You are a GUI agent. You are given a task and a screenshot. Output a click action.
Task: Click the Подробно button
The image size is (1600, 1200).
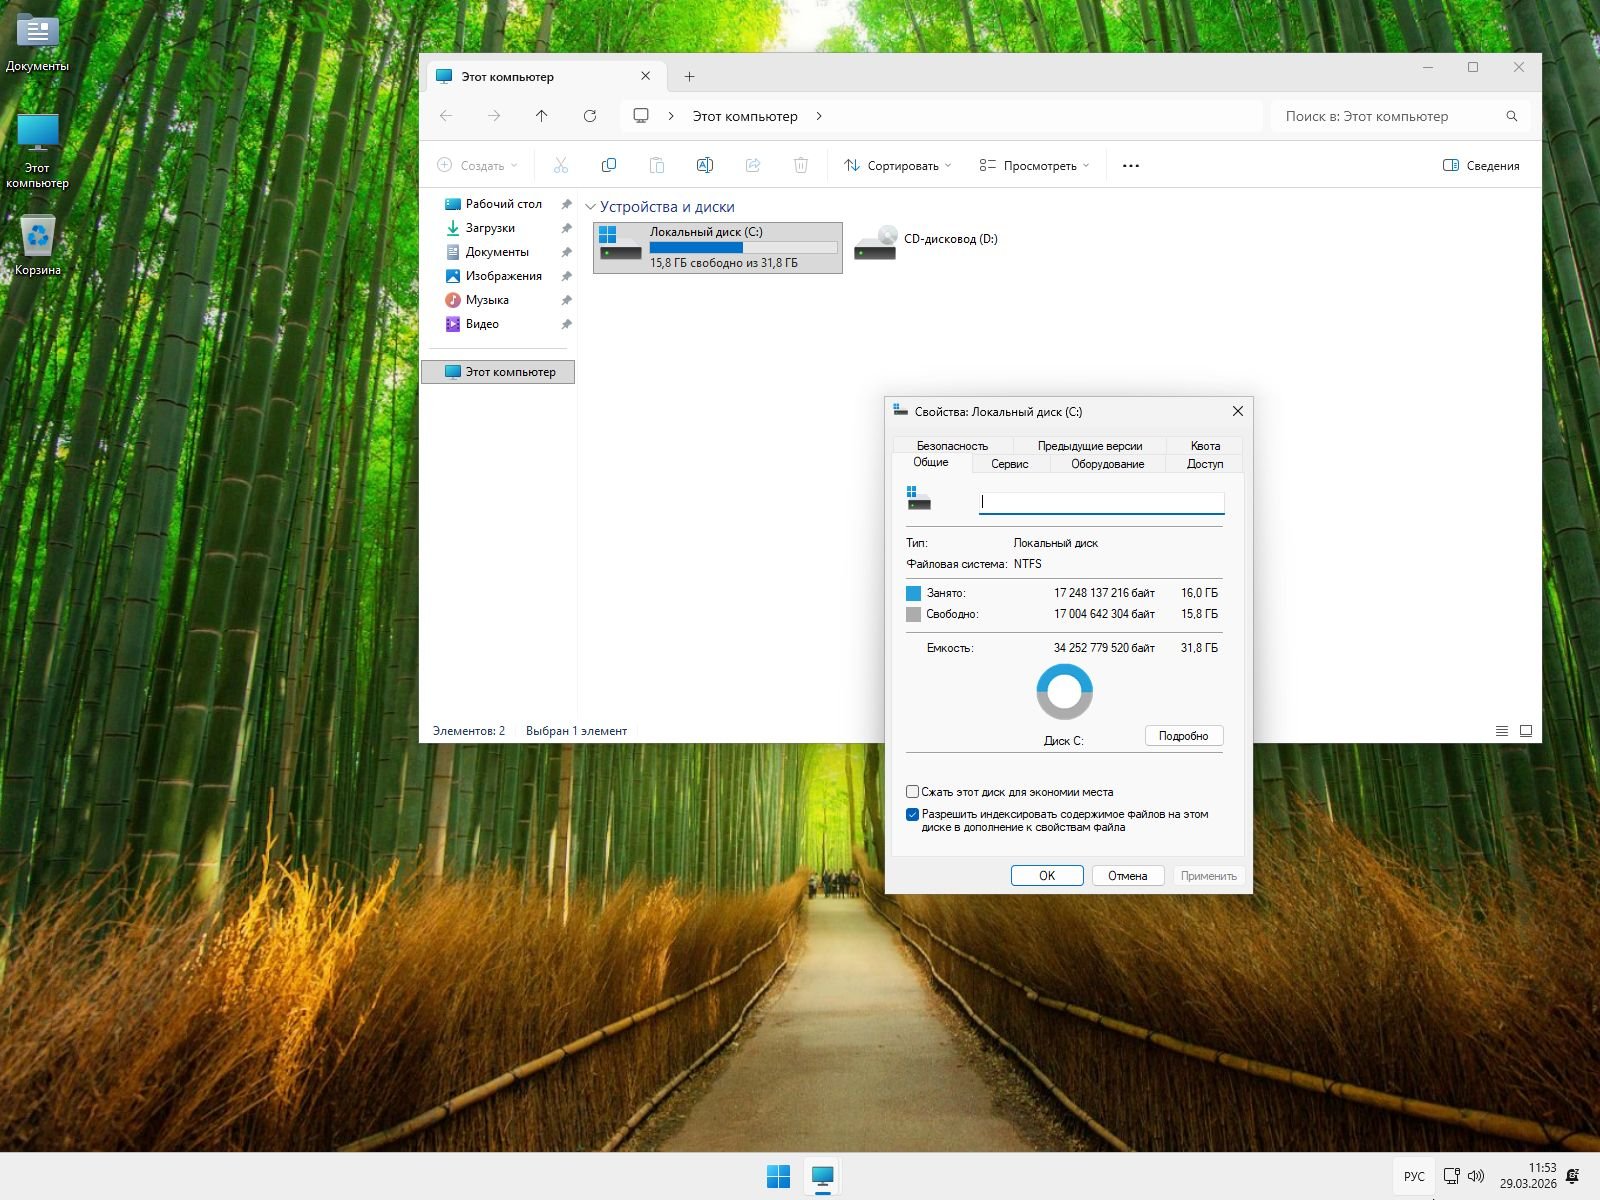1183,736
